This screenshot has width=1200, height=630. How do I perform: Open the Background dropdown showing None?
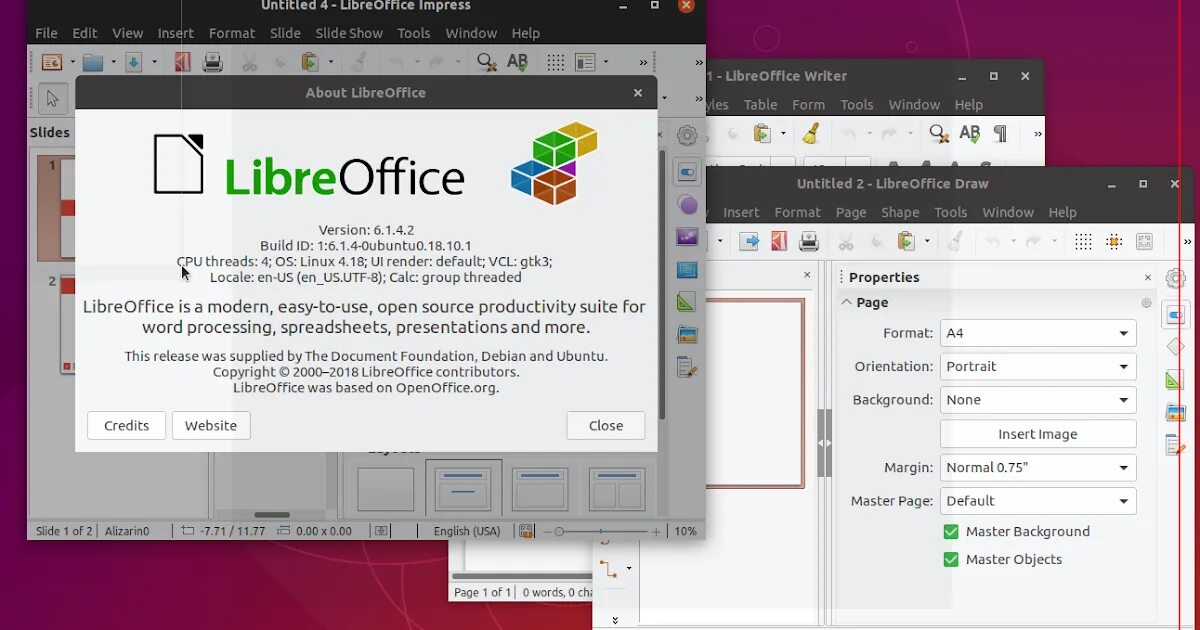[1038, 399]
